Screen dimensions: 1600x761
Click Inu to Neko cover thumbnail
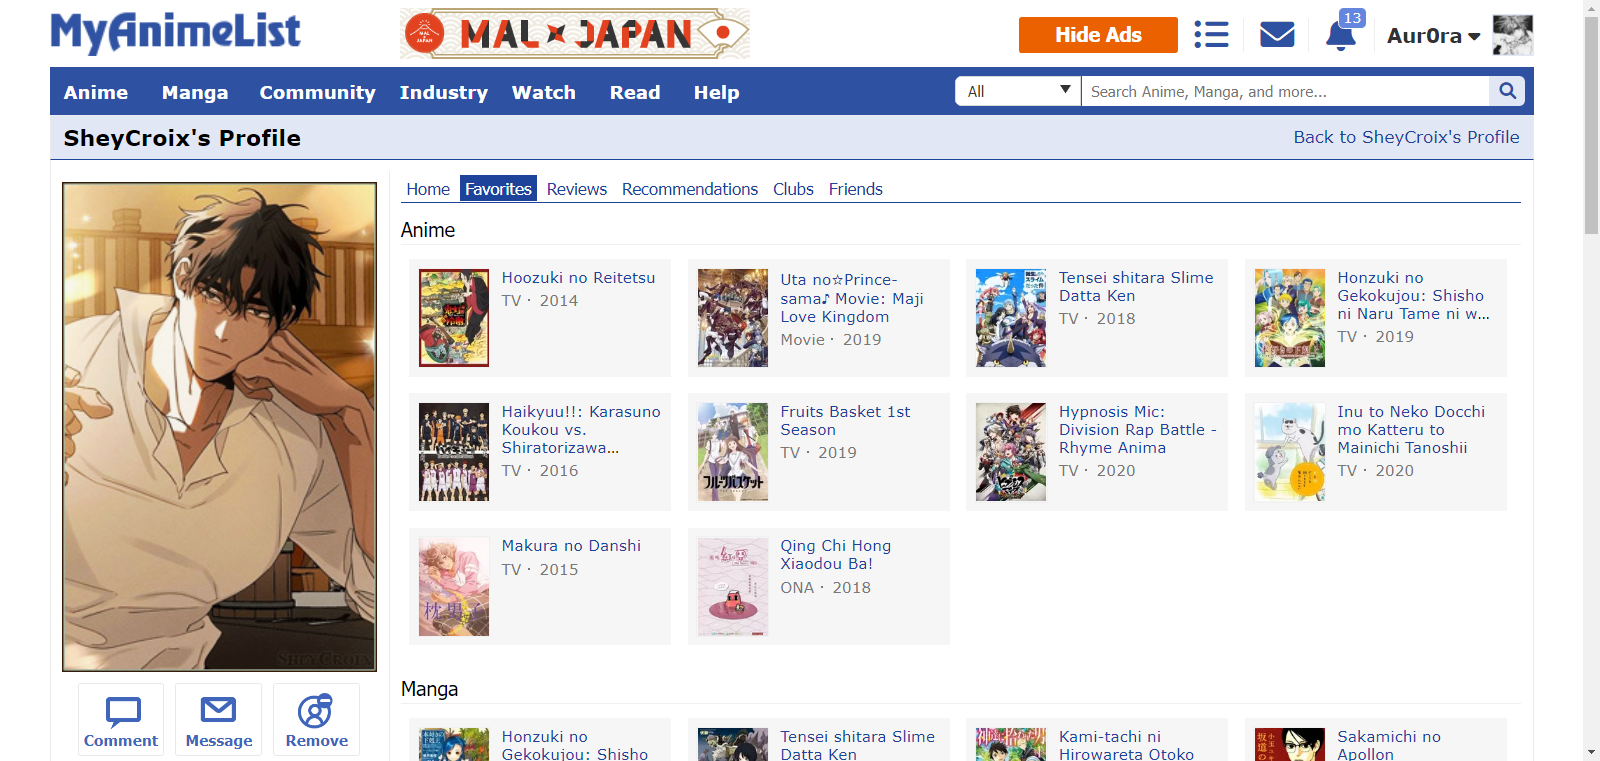pos(1290,452)
